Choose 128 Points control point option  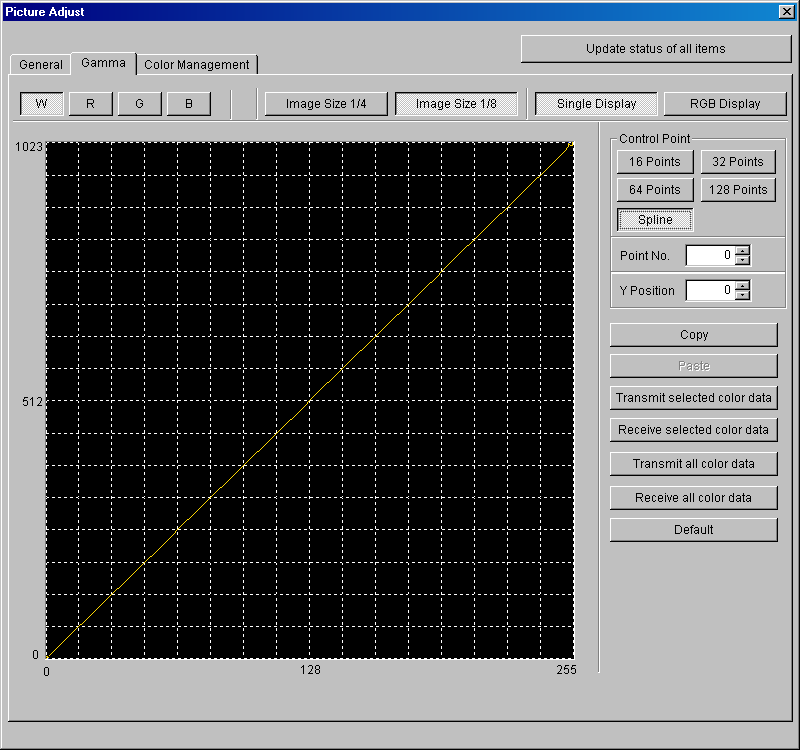[x=737, y=190]
